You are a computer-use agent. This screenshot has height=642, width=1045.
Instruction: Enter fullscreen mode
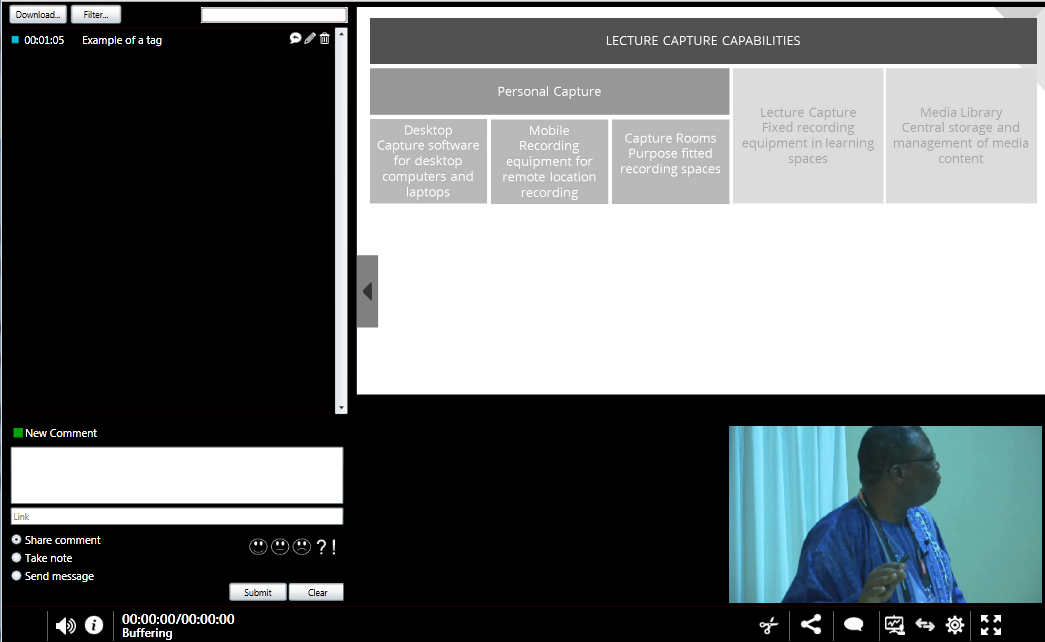(991, 625)
